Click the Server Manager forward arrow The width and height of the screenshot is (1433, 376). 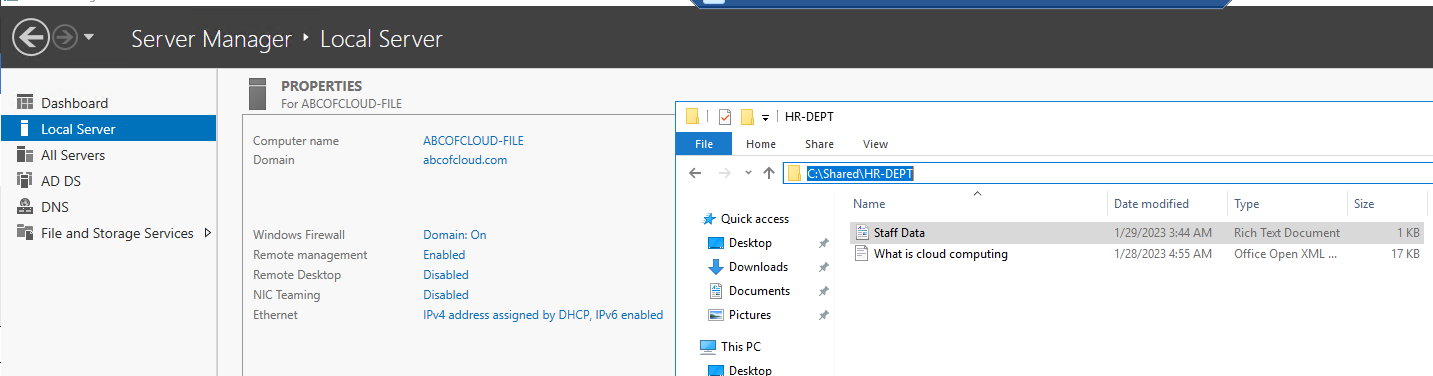pos(65,38)
